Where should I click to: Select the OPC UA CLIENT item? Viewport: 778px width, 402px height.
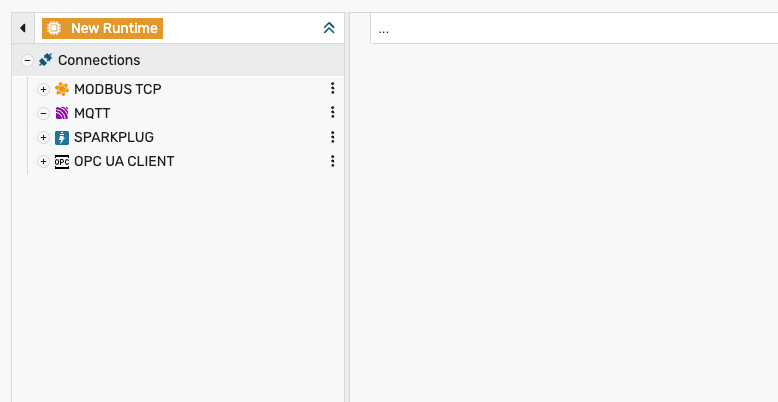(124, 161)
